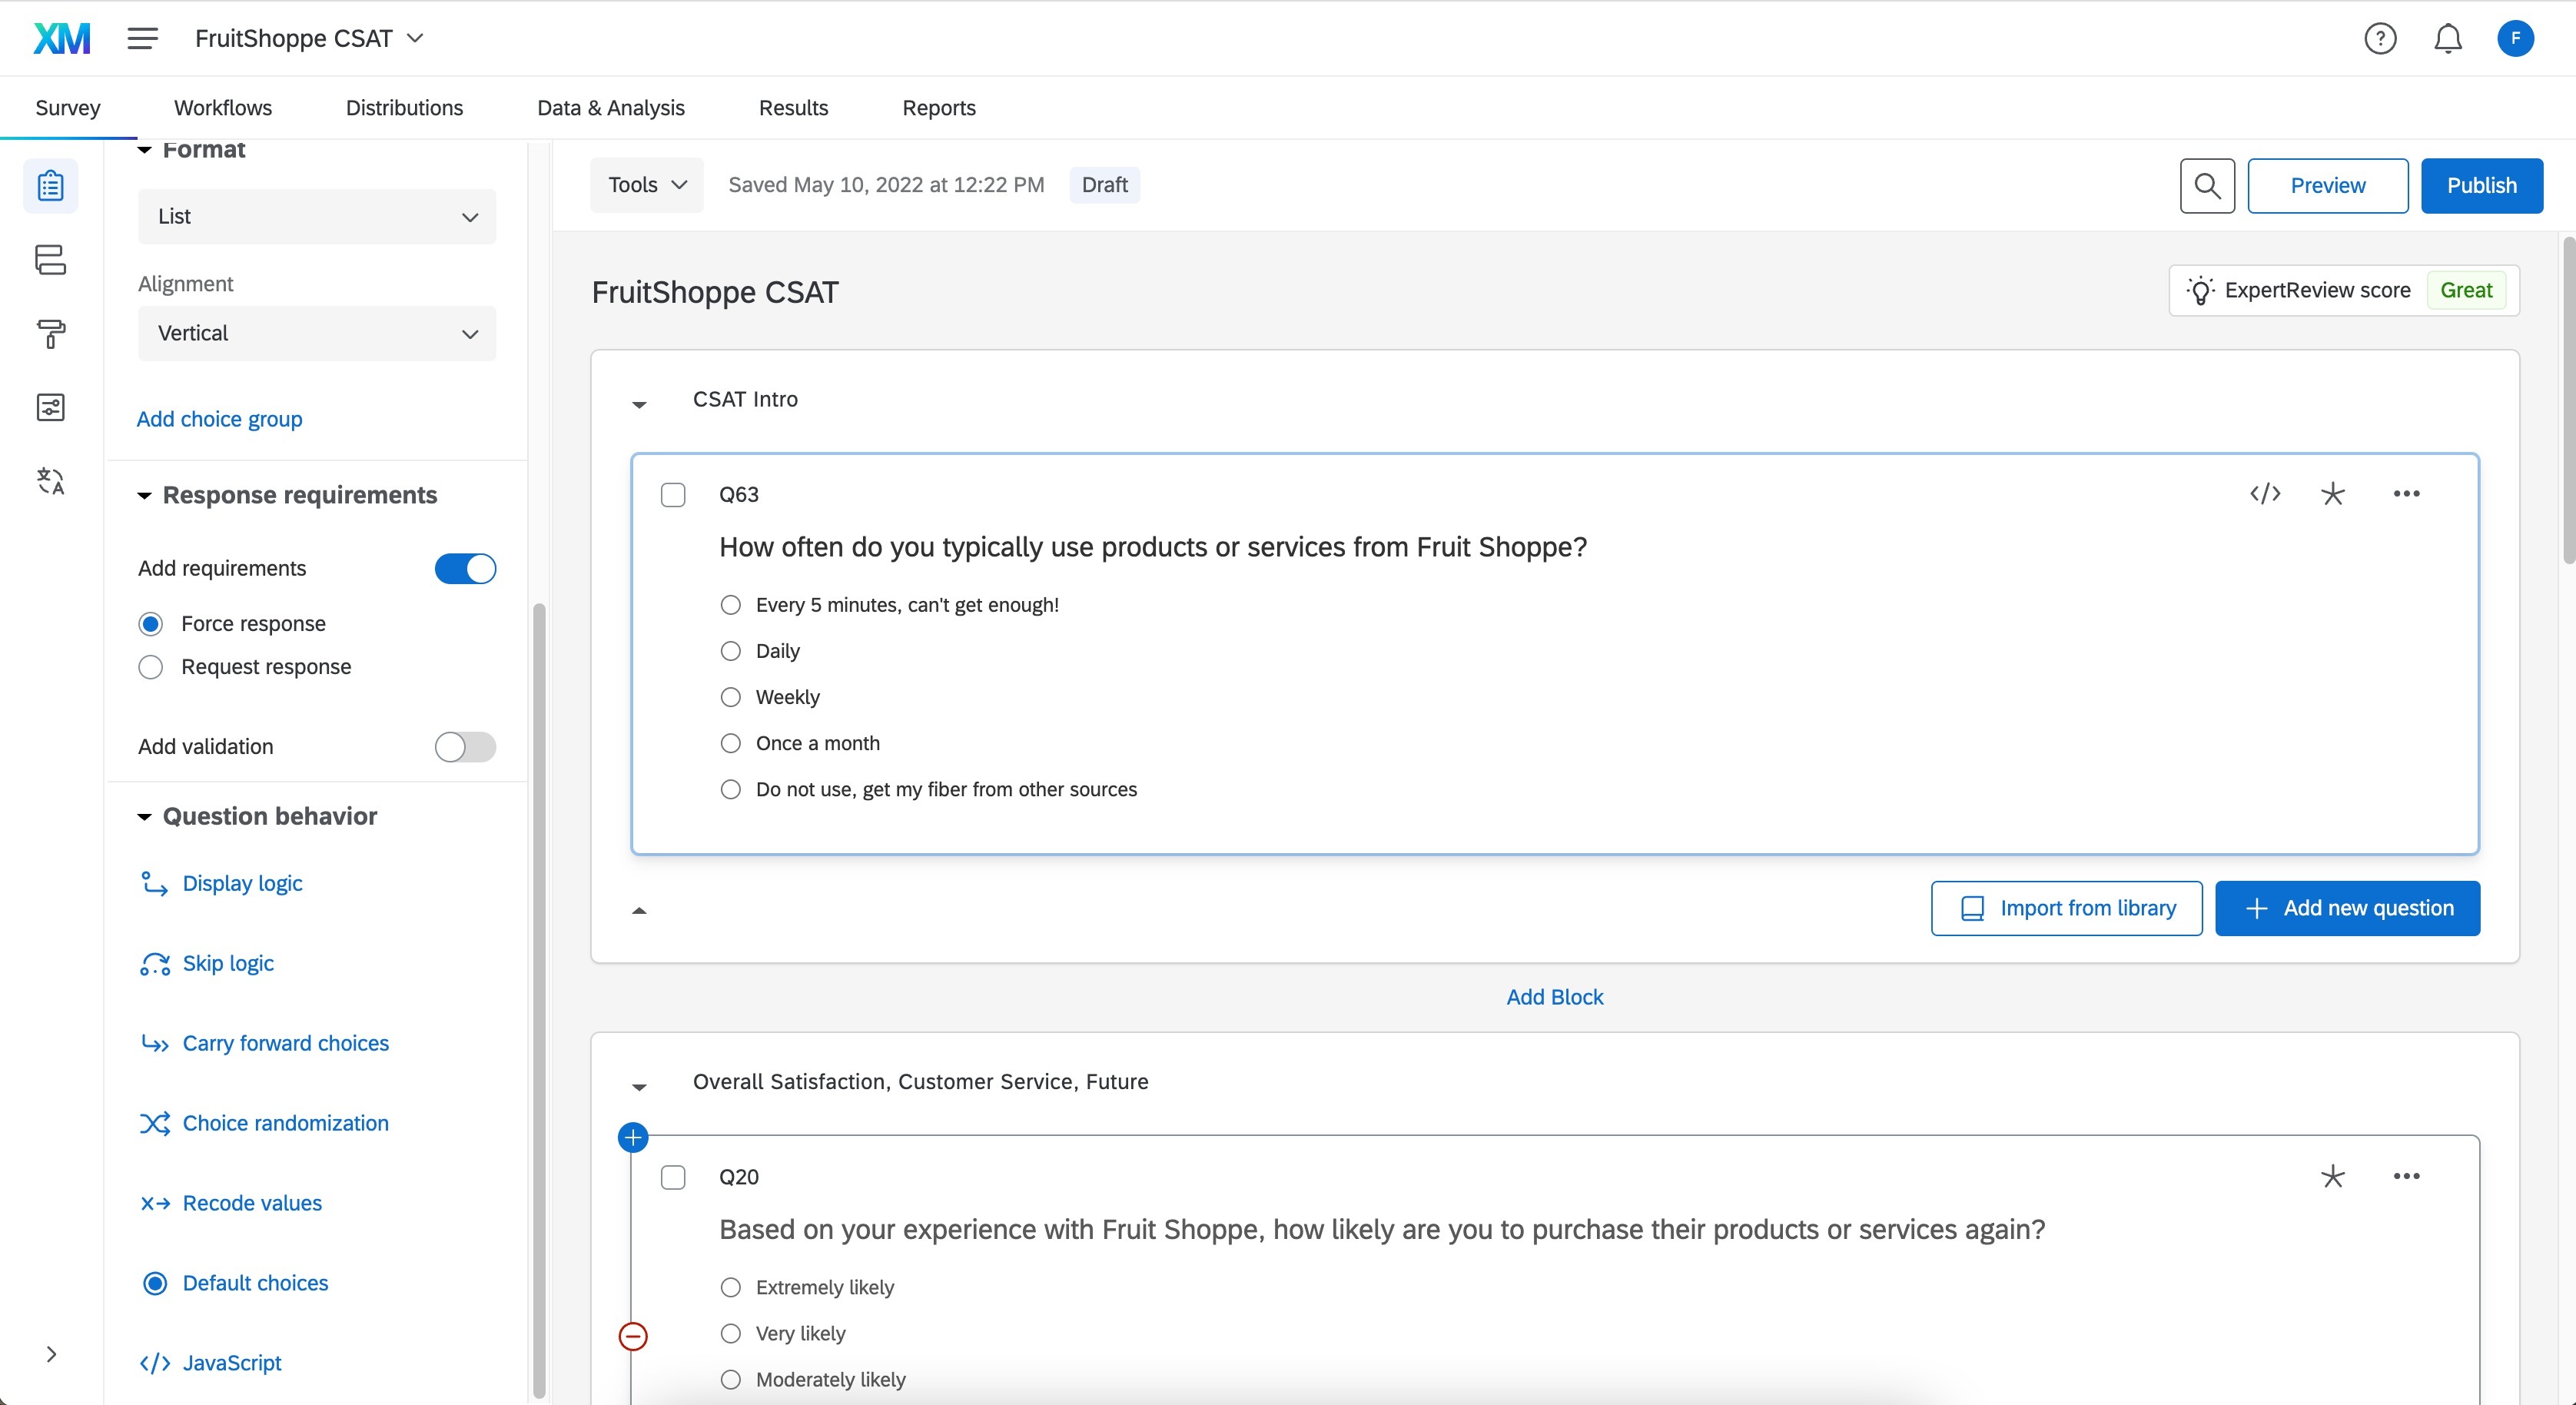Open the Format List dropdown
The image size is (2576, 1405).
pyautogui.click(x=317, y=216)
